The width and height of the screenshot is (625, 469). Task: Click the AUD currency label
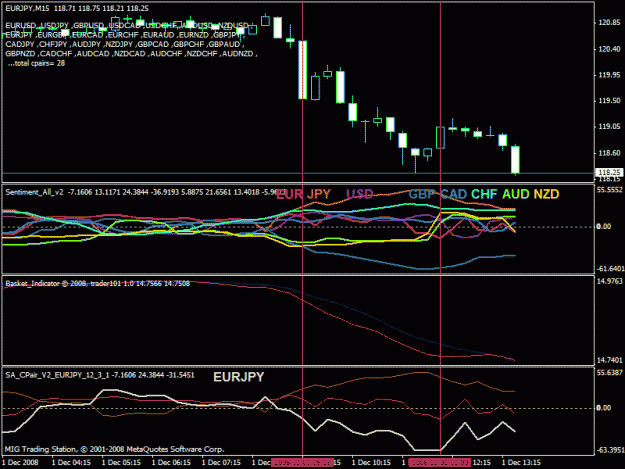(x=516, y=194)
